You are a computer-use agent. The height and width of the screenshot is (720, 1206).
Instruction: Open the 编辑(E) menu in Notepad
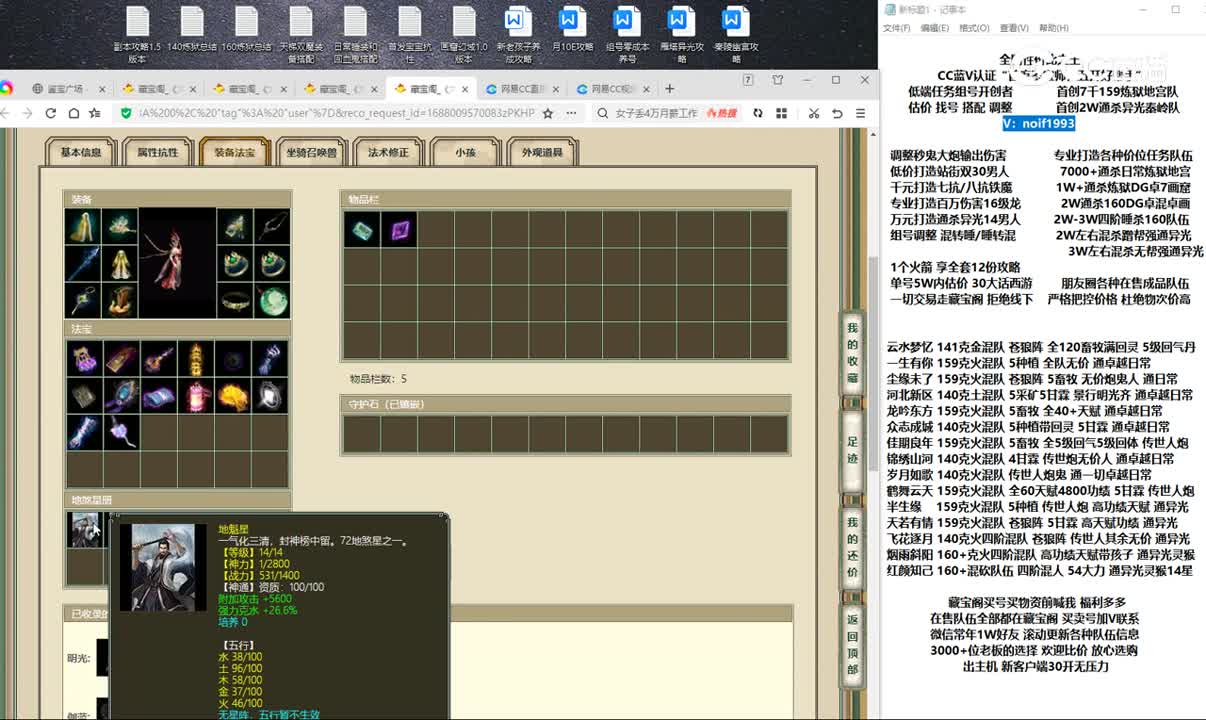(x=934, y=28)
